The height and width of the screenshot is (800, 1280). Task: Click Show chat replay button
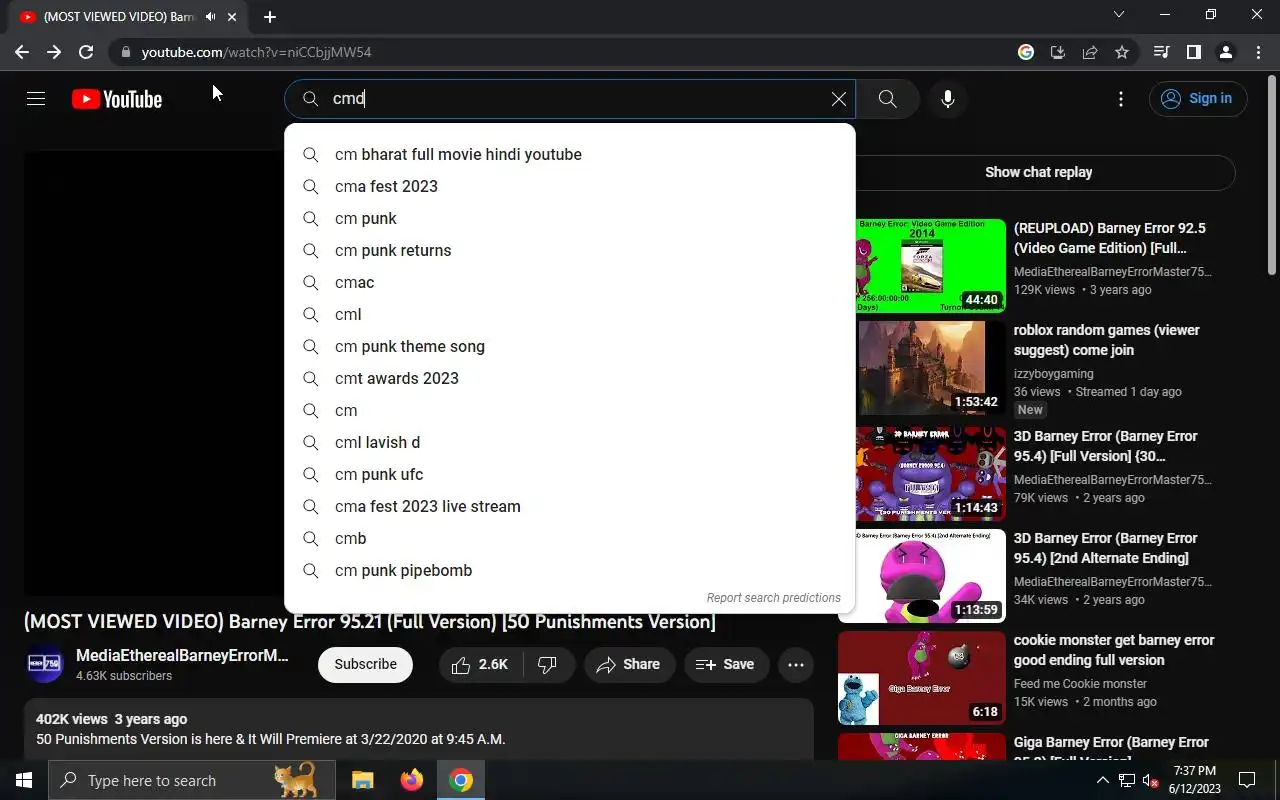[1038, 172]
